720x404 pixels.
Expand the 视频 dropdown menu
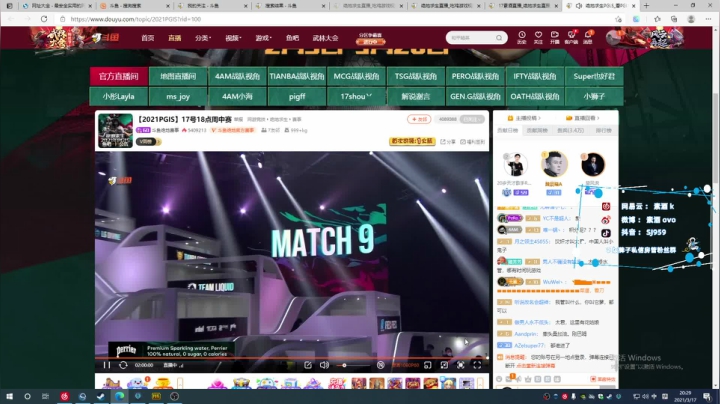(x=233, y=38)
